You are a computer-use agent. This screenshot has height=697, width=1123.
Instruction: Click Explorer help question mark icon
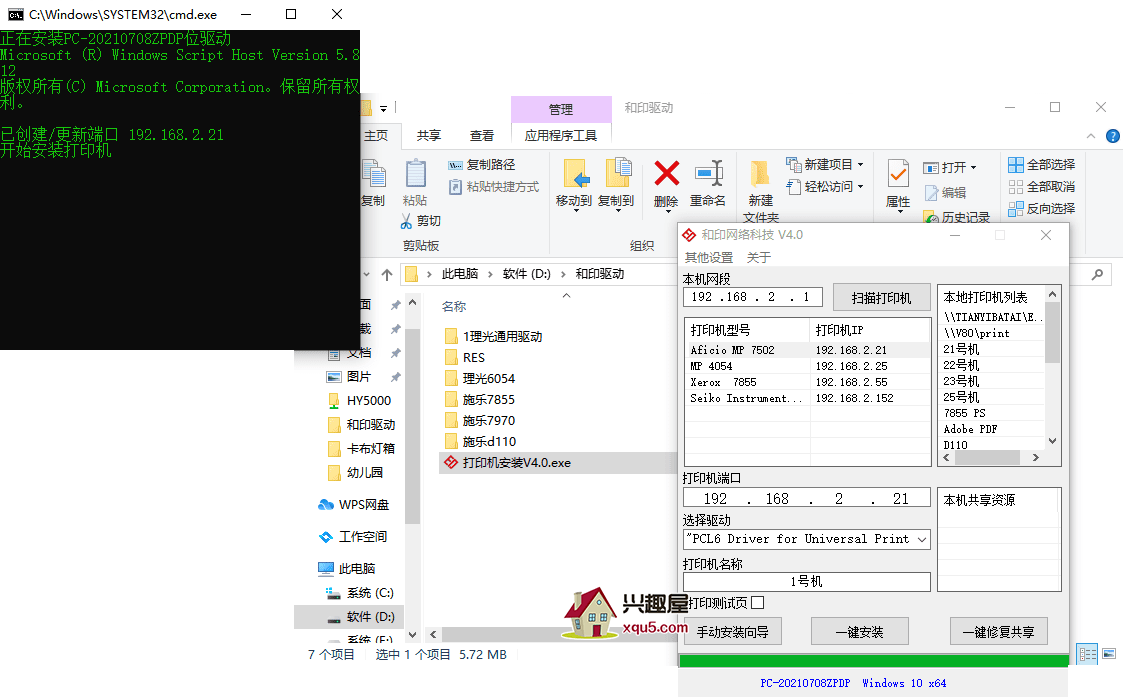(x=1112, y=136)
